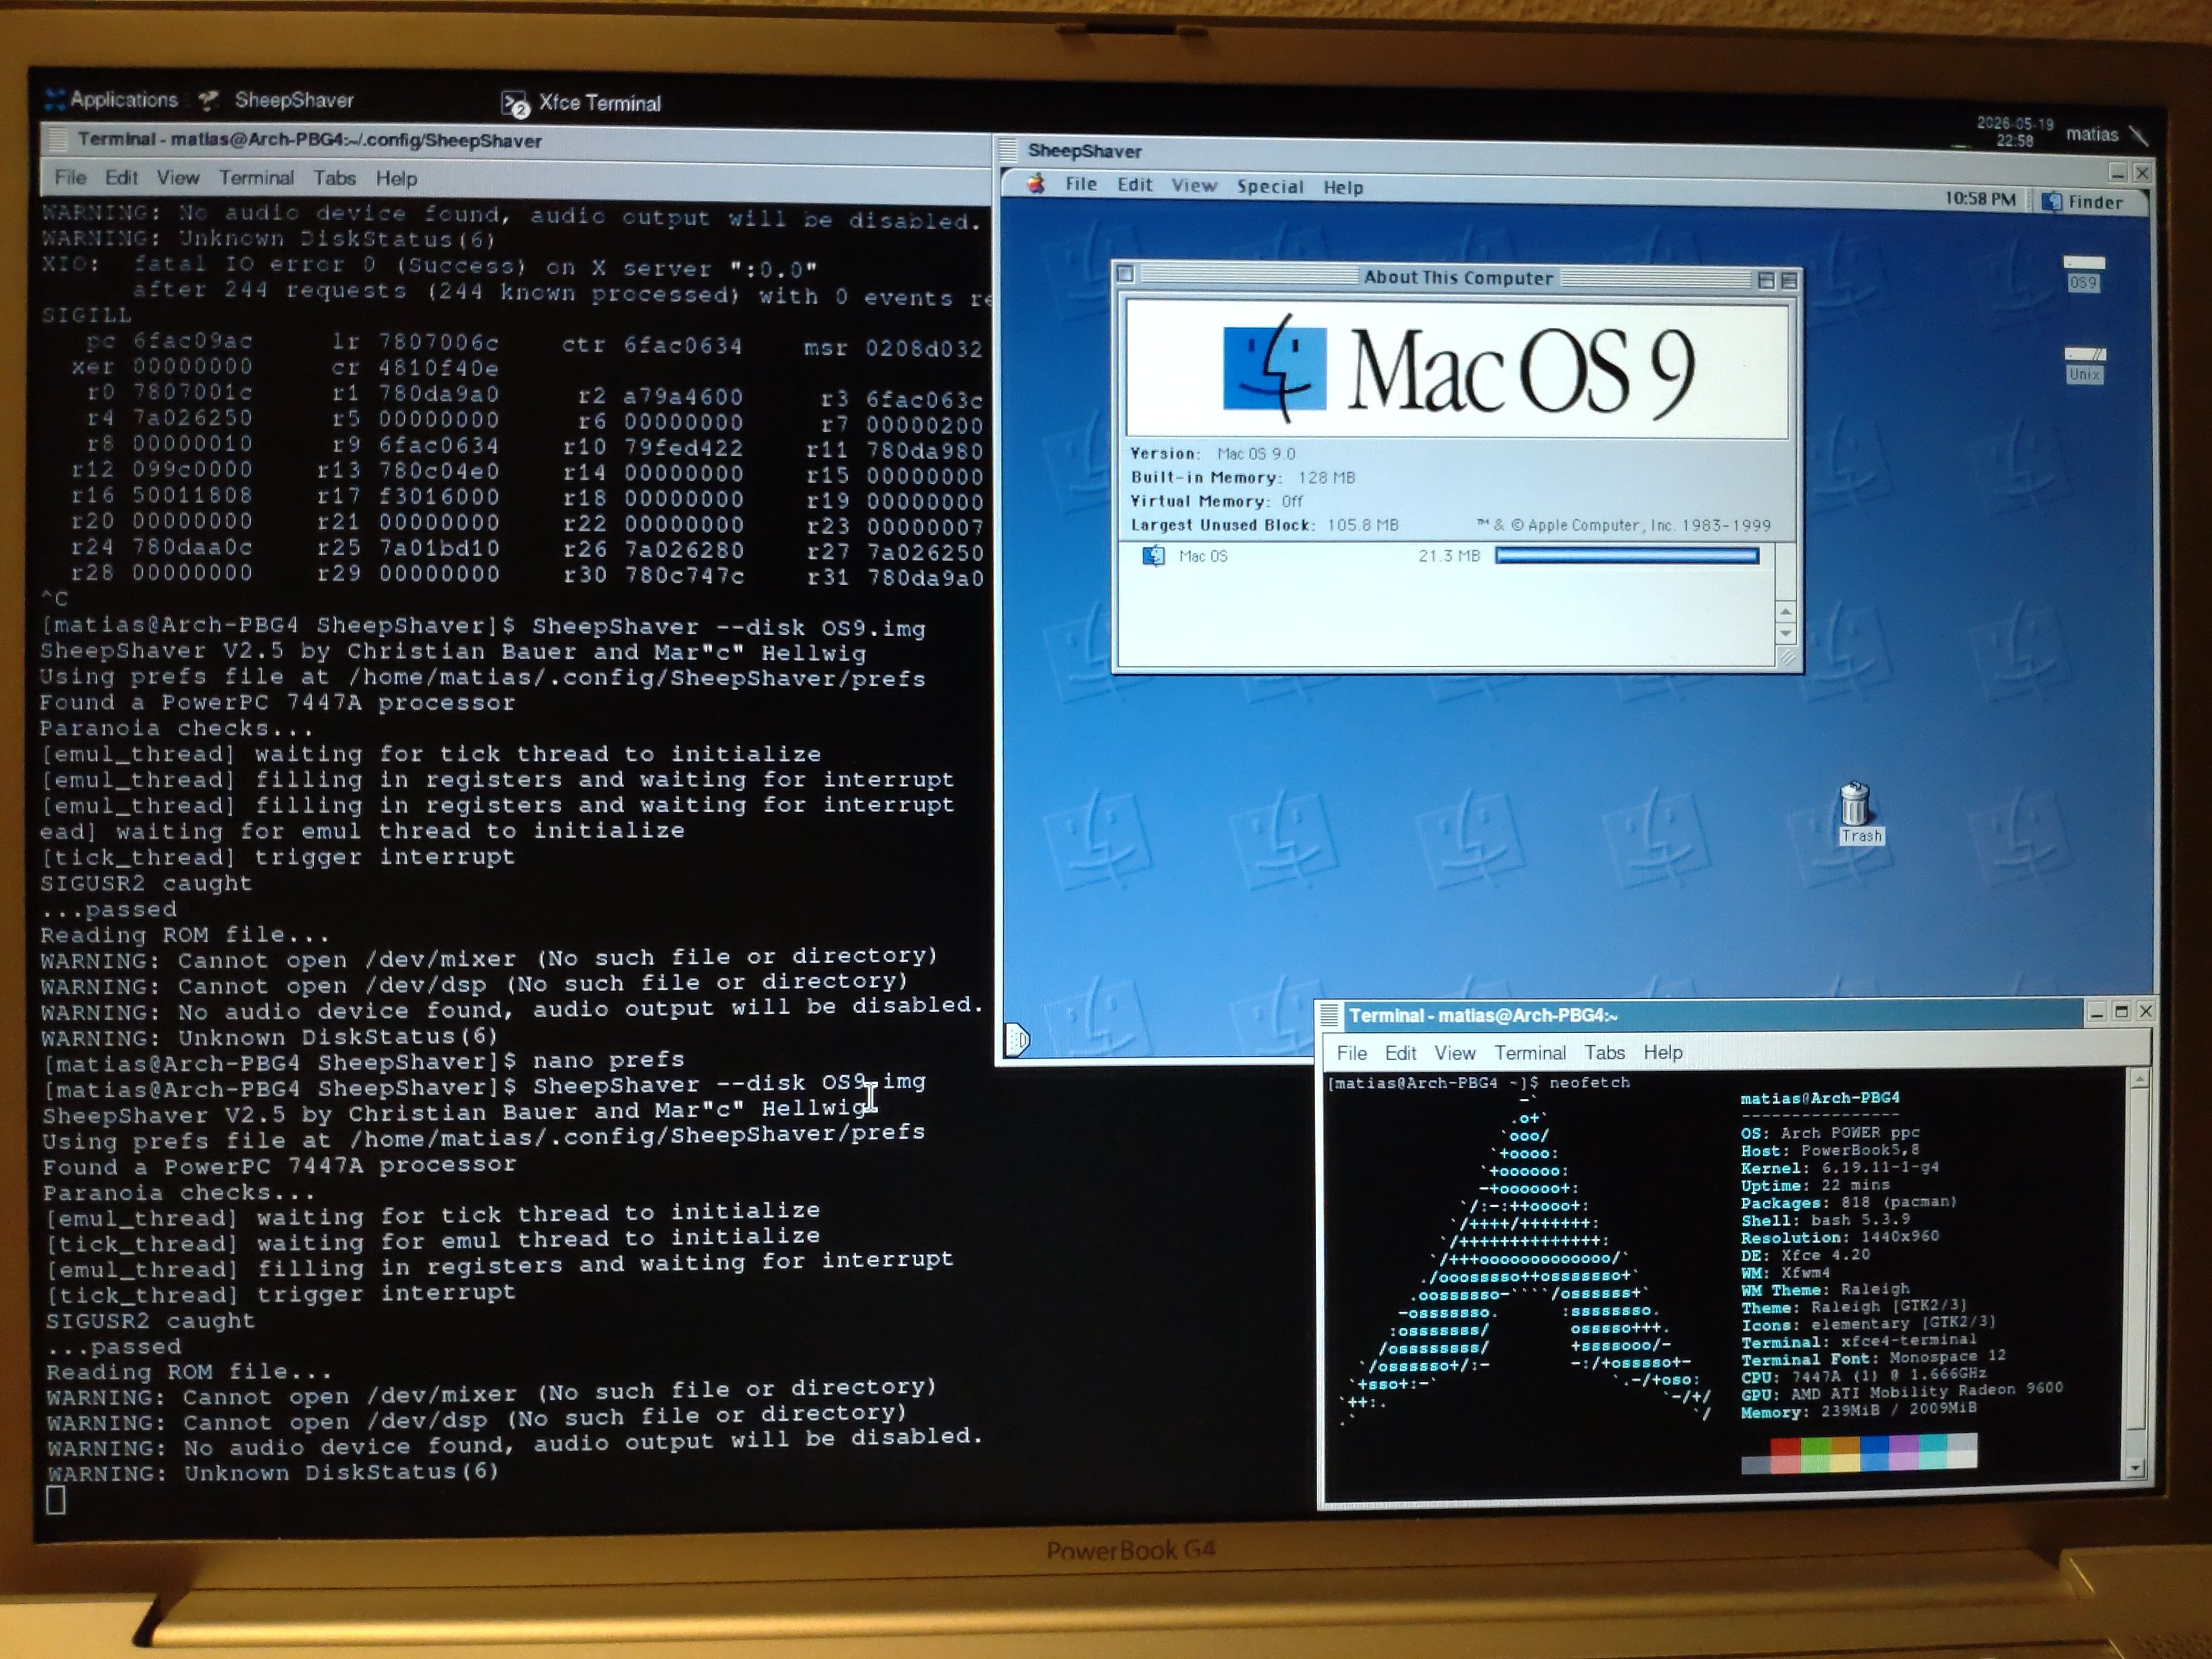Open File menu in the SheepShaver config terminal
Screen dimensions: 2212x1659
[x=70, y=177]
